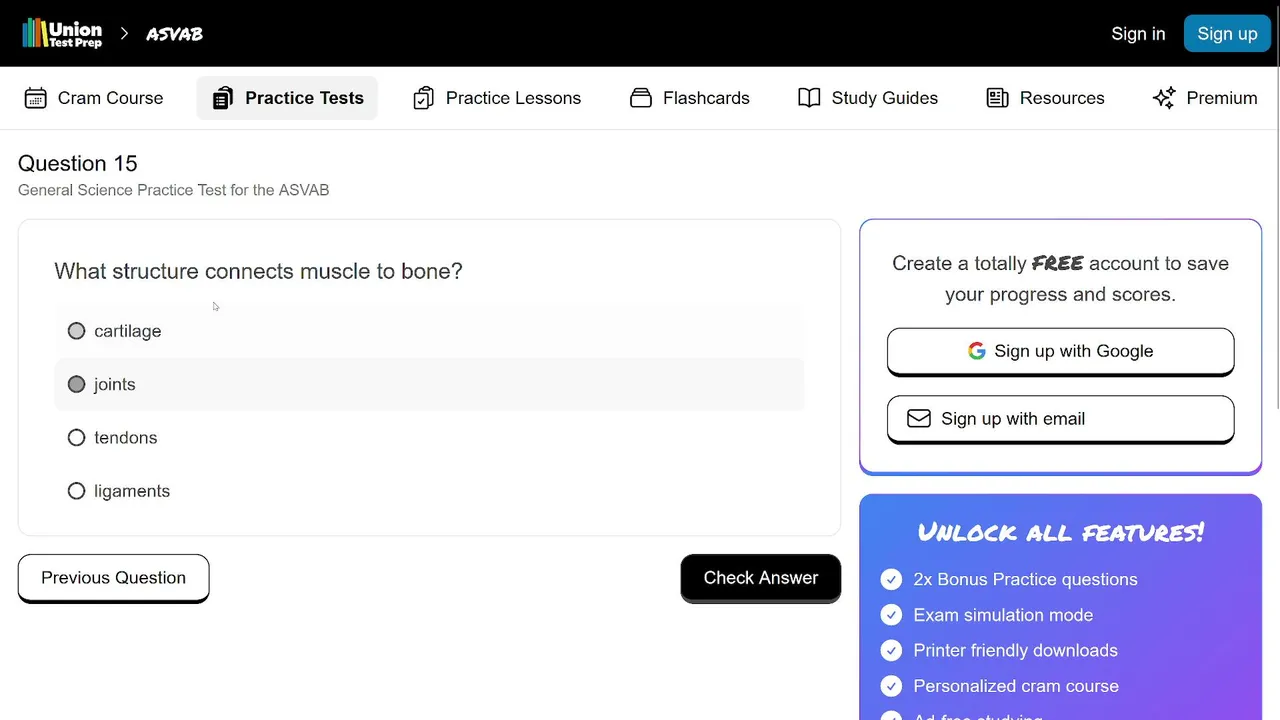The width and height of the screenshot is (1280, 720).
Task: Click the "Unlock all features!" heading
Action: pos(1061,533)
